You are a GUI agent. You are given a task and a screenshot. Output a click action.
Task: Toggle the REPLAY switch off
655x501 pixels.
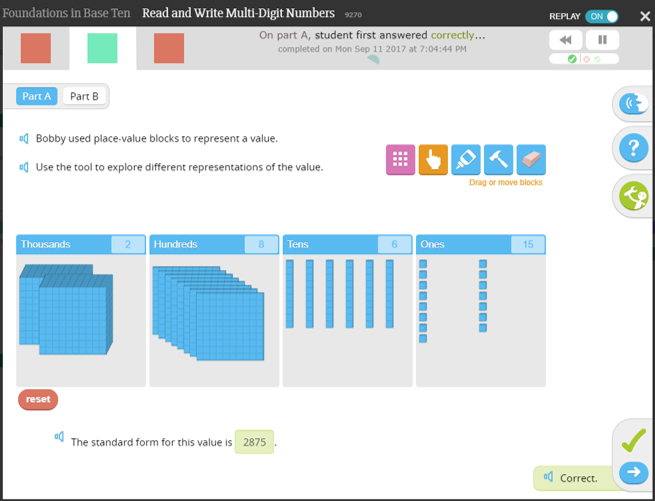[602, 16]
